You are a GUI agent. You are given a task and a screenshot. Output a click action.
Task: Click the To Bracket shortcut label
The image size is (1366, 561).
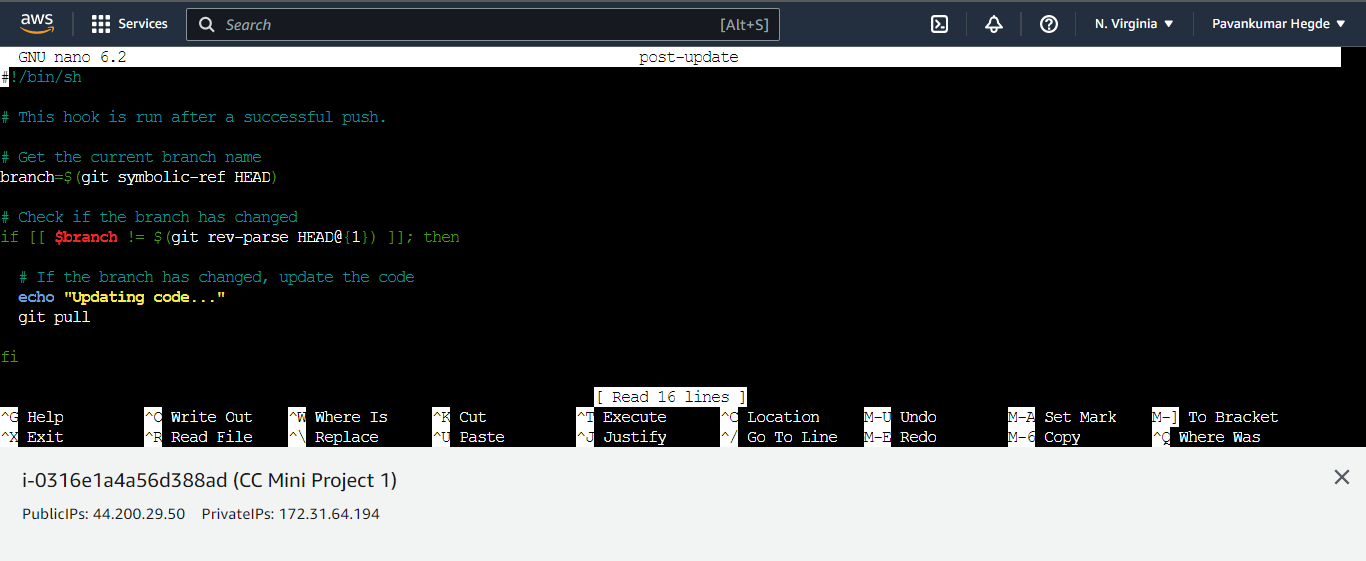(1233, 417)
